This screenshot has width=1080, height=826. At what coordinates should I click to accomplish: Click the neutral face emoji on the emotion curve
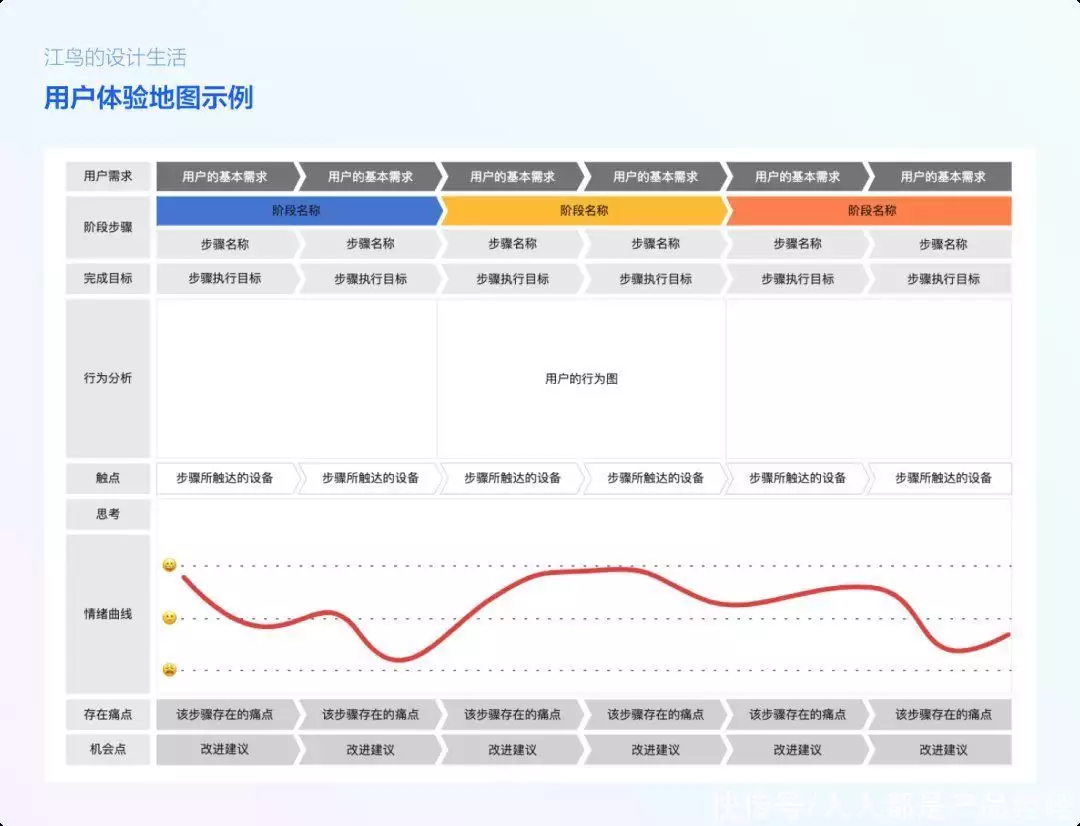click(x=169, y=618)
